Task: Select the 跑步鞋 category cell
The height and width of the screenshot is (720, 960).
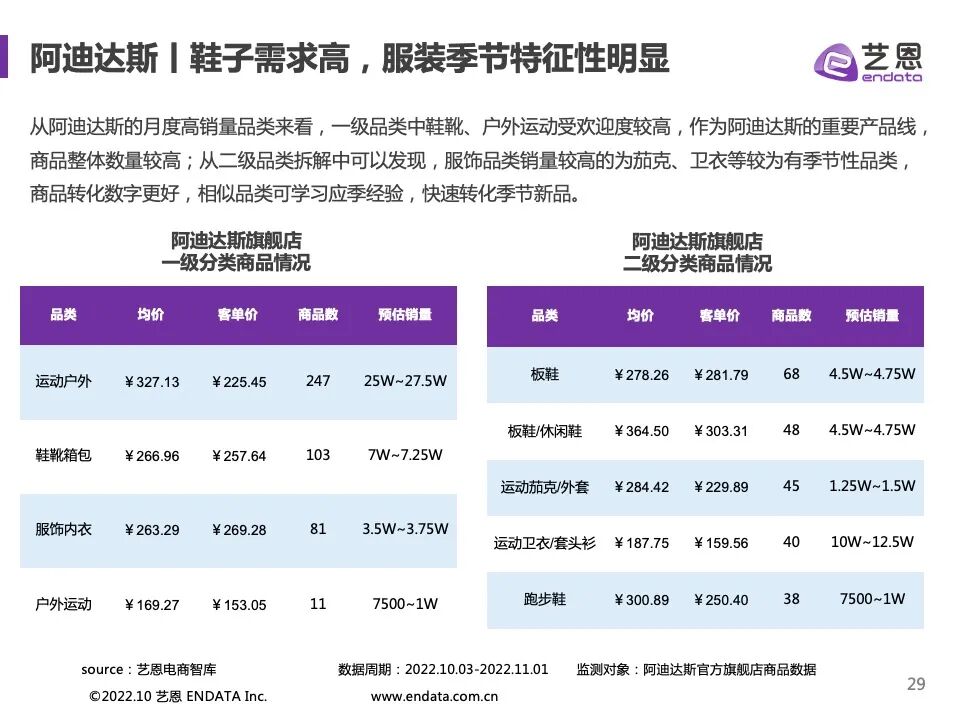Action: click(x=545, y=599)
